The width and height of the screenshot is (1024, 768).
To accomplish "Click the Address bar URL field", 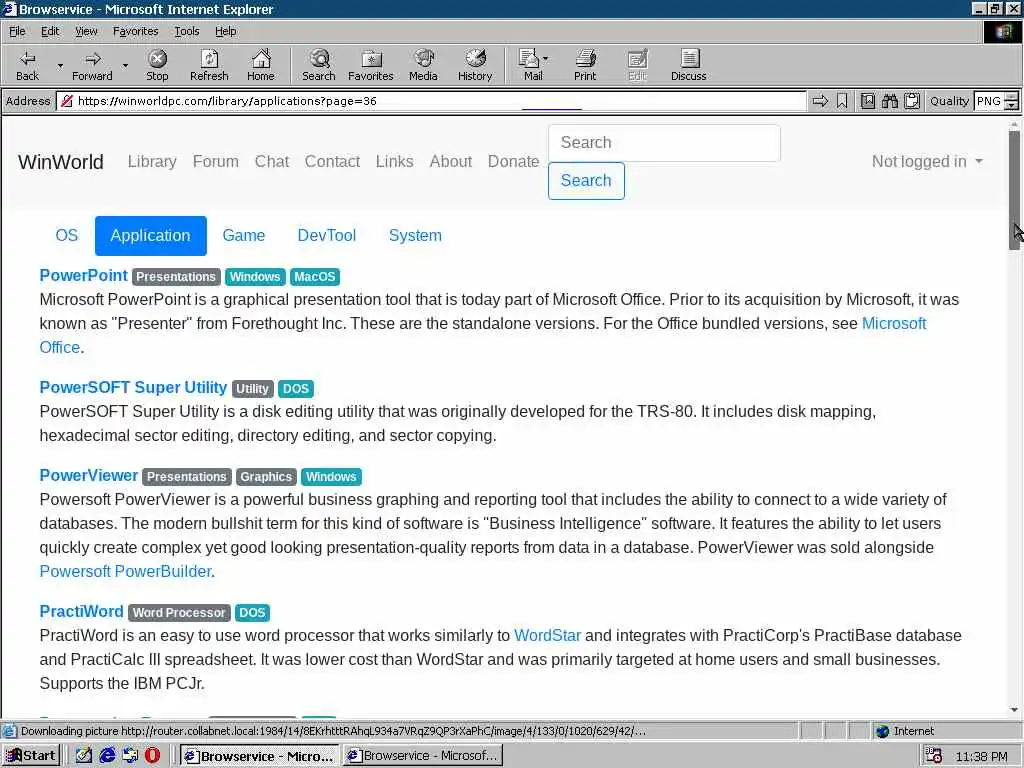I will click(x=431, y=101).
